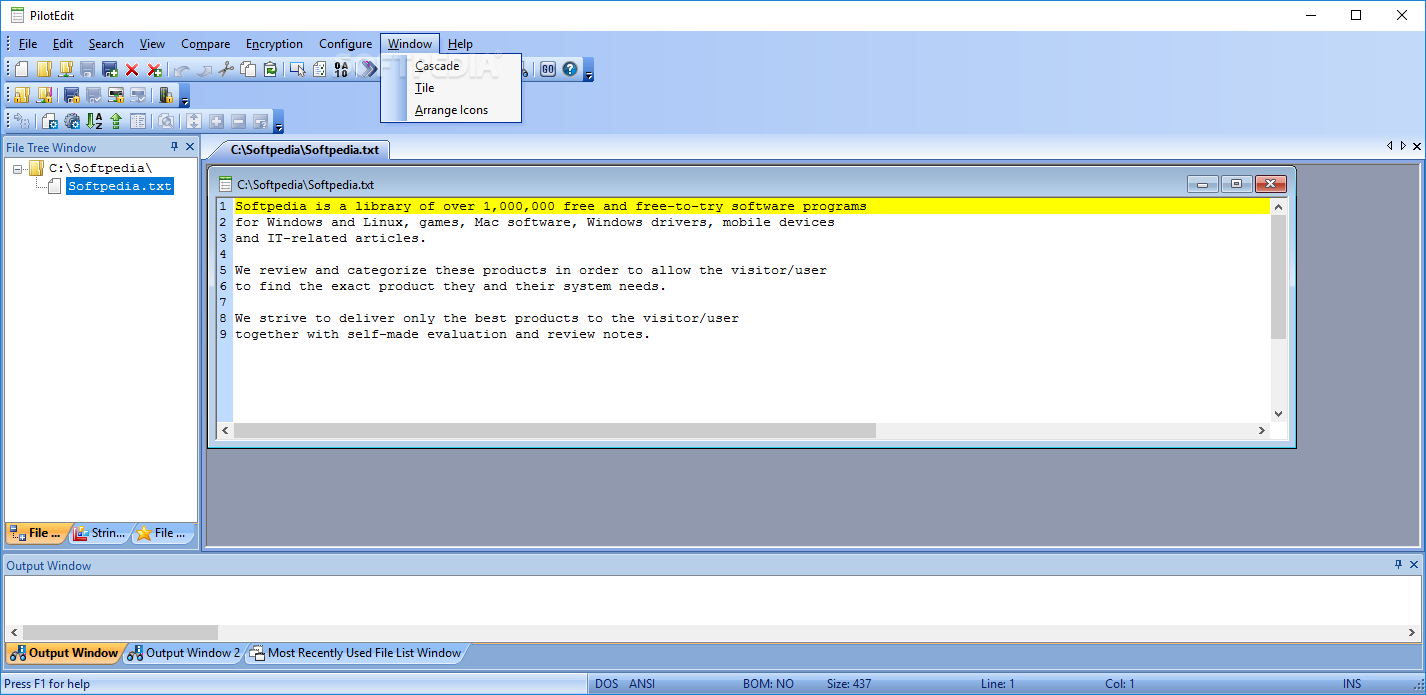
Task: Select the C:\Softpedia\ folder tree item
Action: [100, 168]
